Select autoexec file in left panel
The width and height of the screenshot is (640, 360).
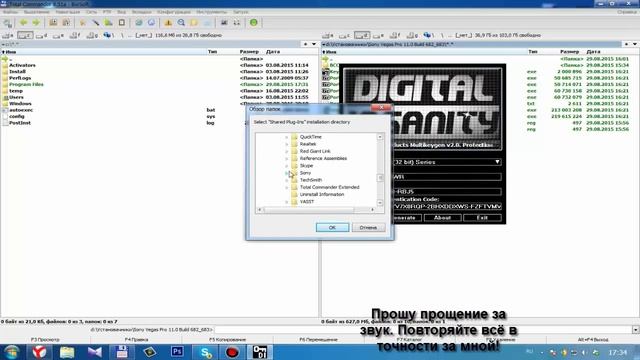tap(21, 110)
